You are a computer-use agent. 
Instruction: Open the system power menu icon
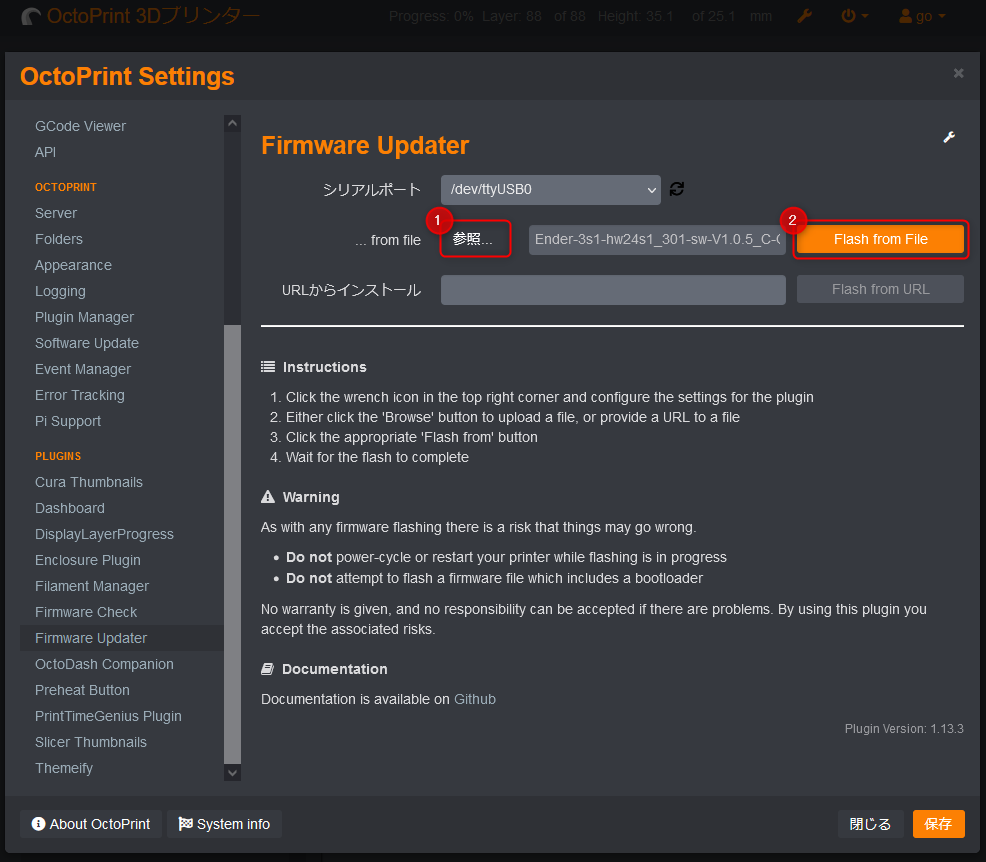(x=855, y=16)
